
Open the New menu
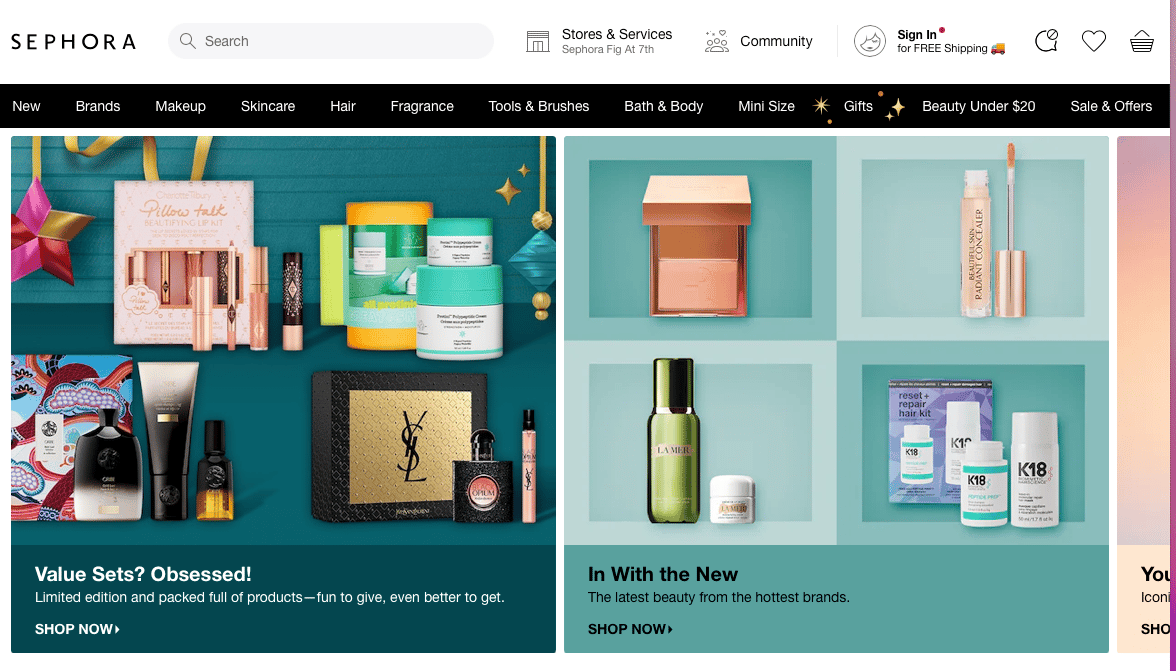click(x=26, y=106)
